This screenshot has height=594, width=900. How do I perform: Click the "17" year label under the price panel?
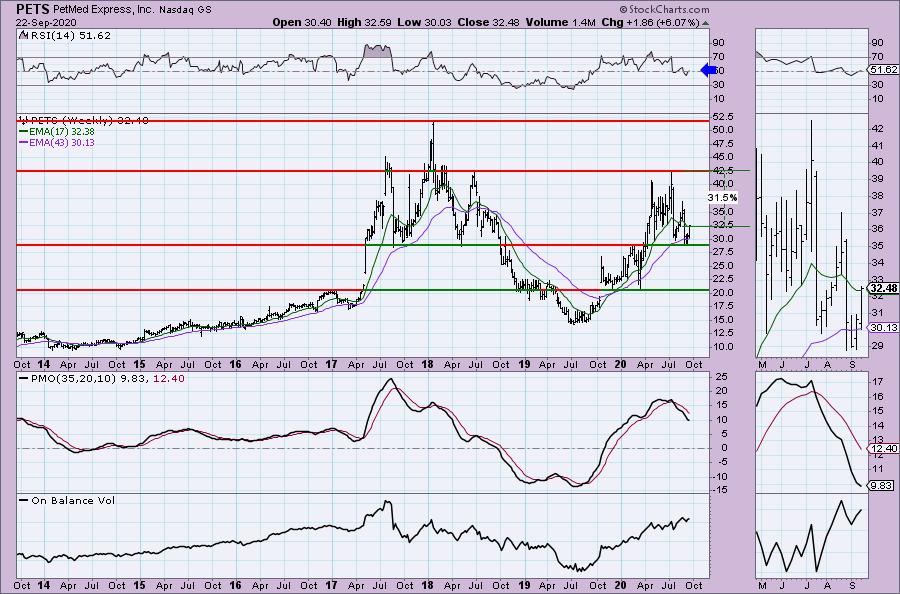pos(331,364)
